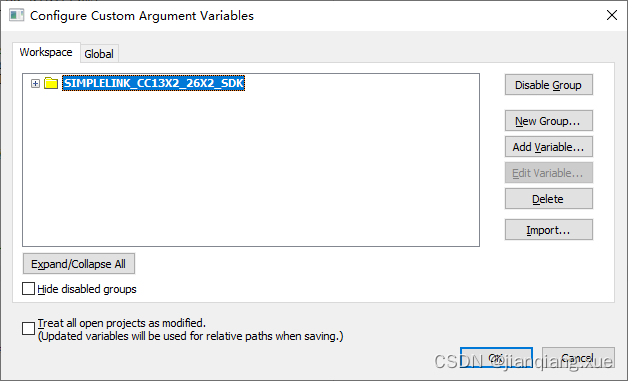Click the Import button
This screenshot has height=381, width=628.
click(x=548, y=230)
